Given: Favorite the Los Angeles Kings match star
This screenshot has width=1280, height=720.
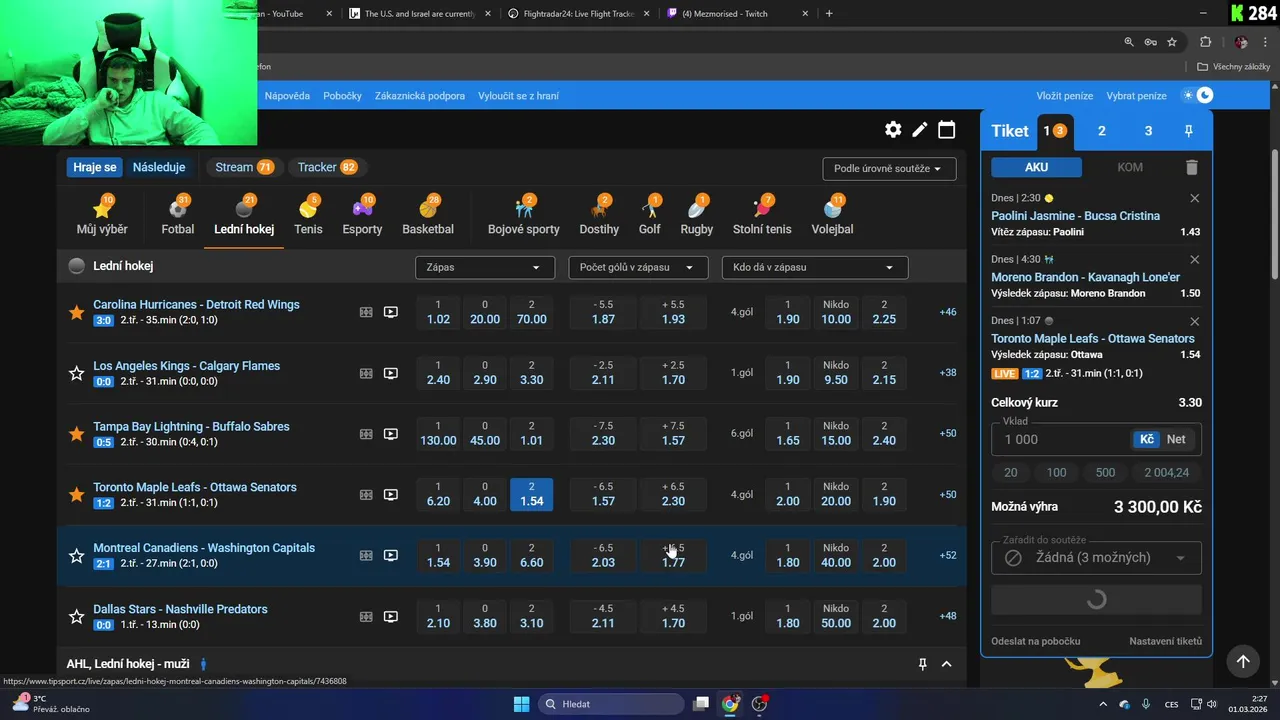Looking at the screenshot, I should (76, 373).
